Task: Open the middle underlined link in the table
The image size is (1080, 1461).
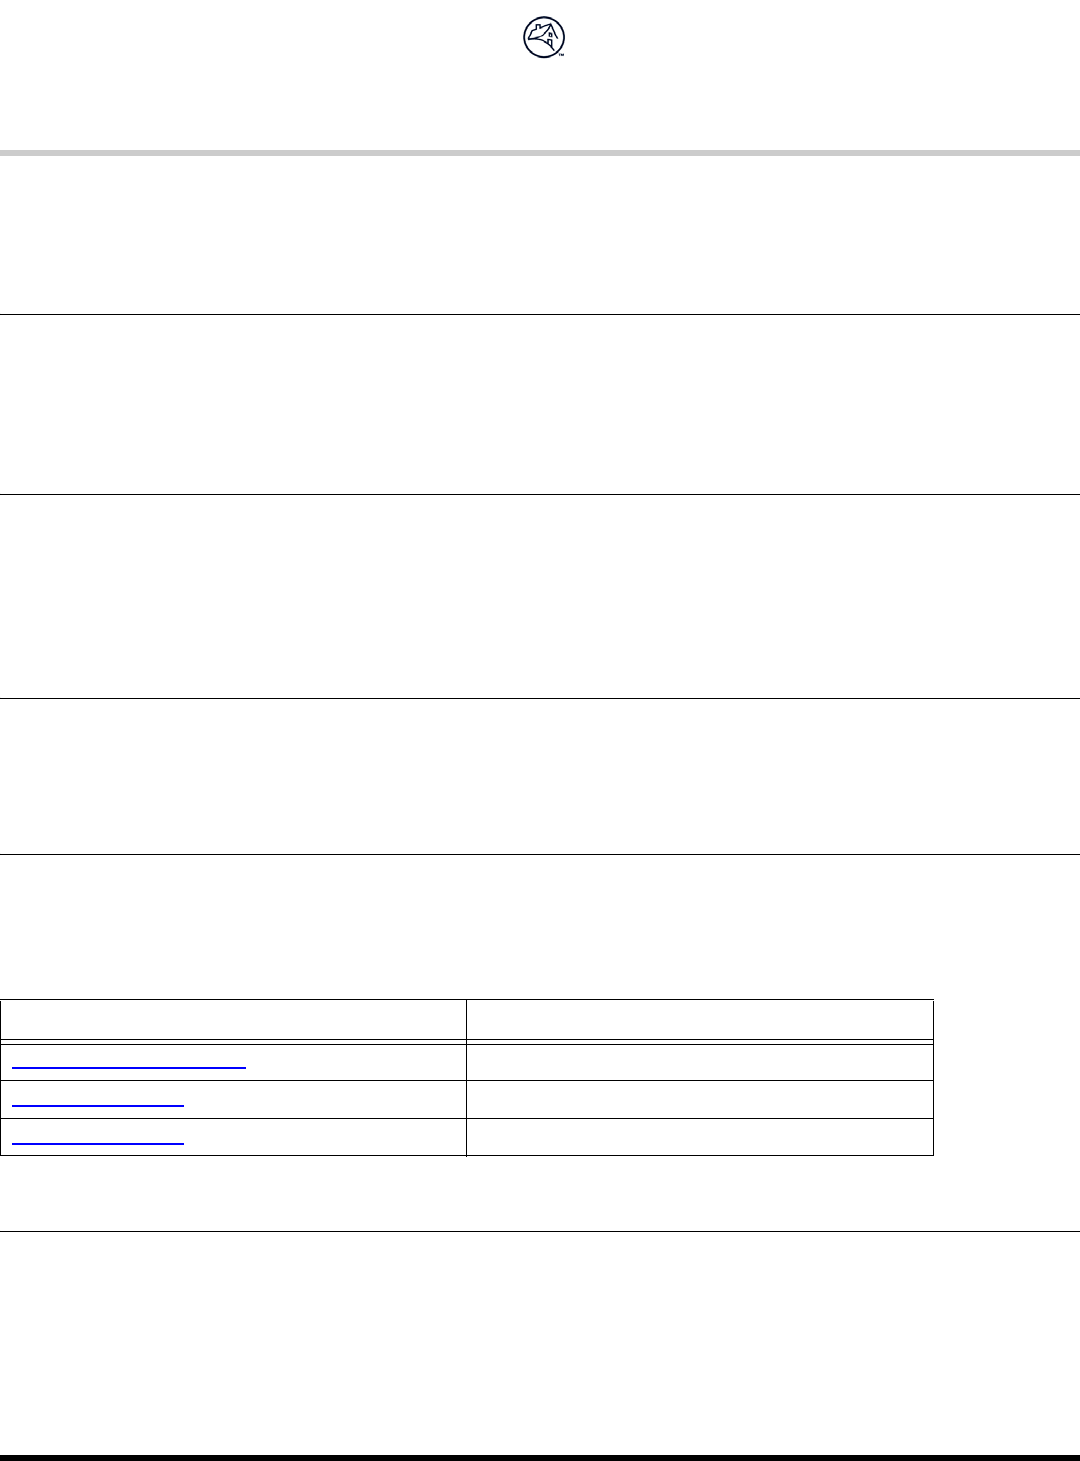Action: click(99, 1103)
